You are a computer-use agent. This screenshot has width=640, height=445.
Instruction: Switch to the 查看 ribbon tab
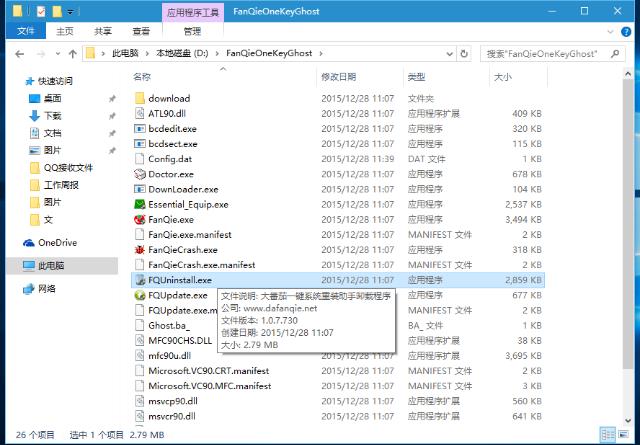point(142,31)
